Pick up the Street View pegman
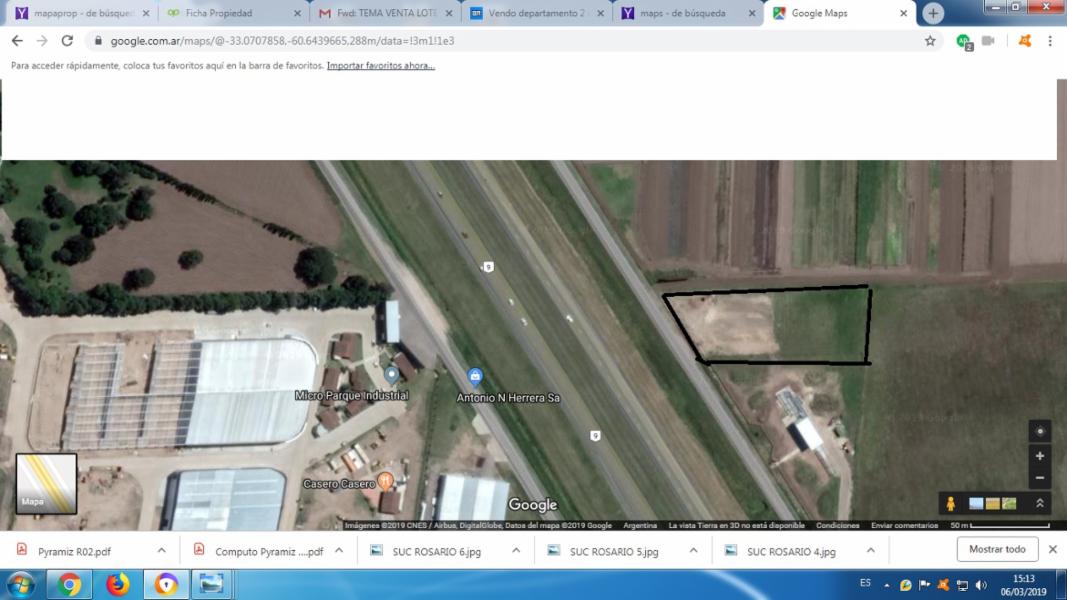 [951, 503]
